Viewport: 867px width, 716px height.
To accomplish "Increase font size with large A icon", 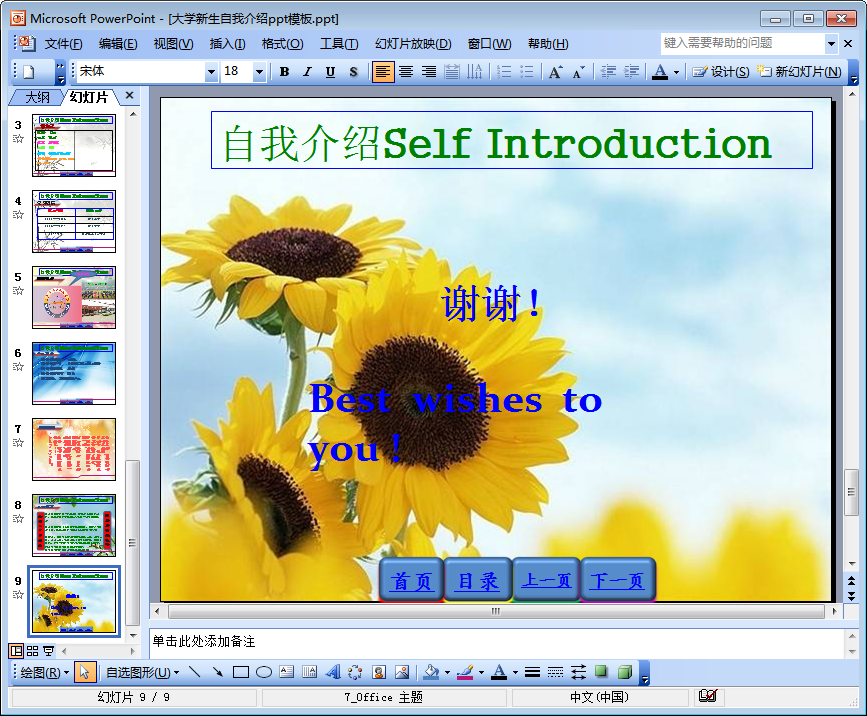I will click(556, 72).
